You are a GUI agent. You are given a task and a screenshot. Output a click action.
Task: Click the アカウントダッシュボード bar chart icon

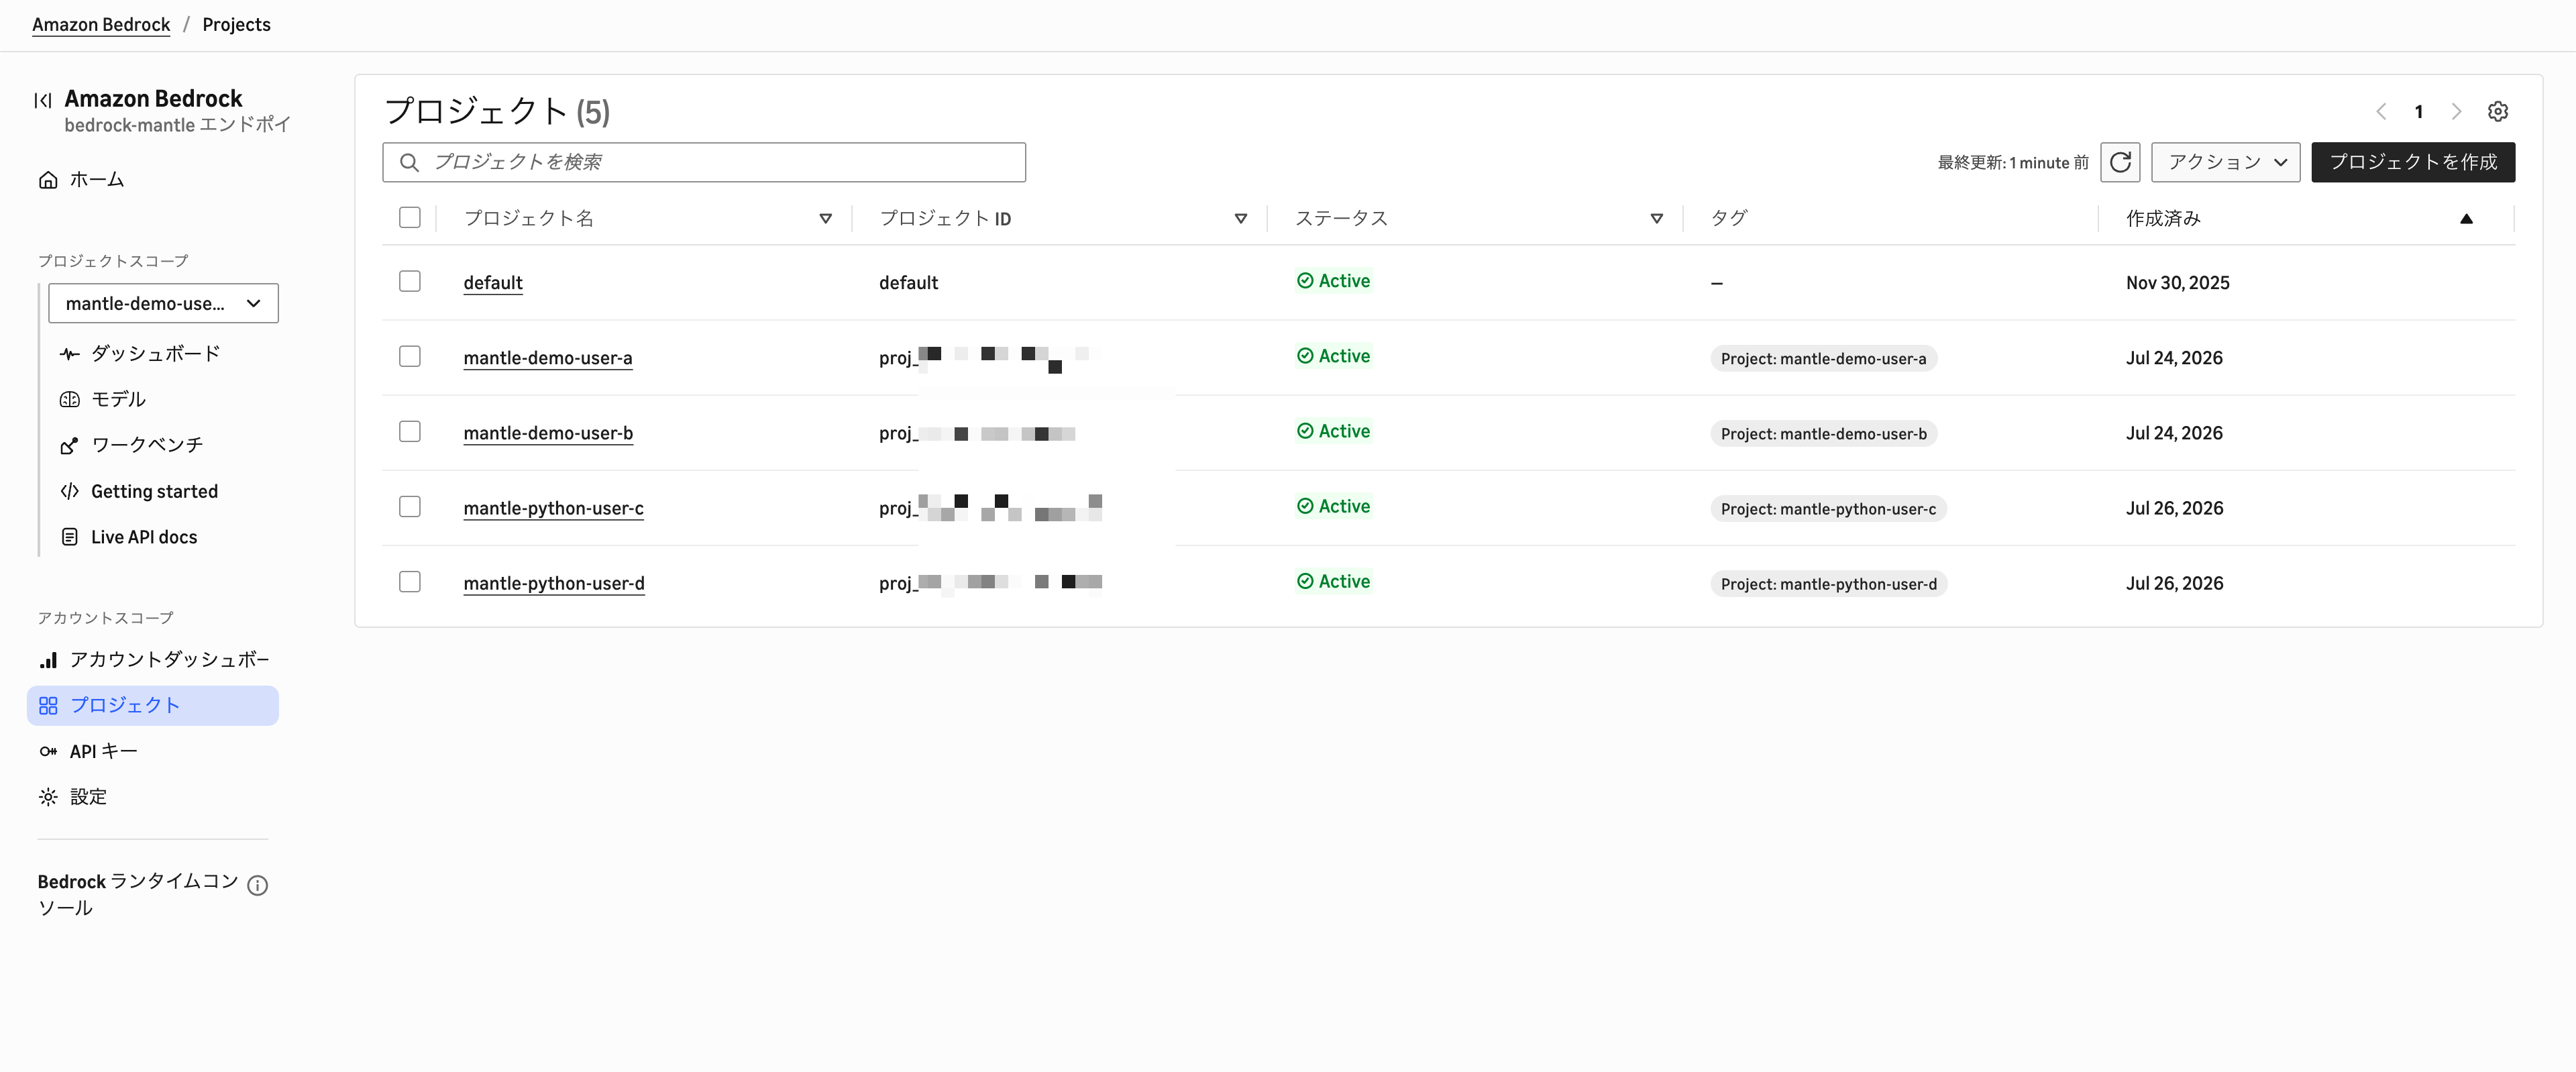click(x=48, y=660)
